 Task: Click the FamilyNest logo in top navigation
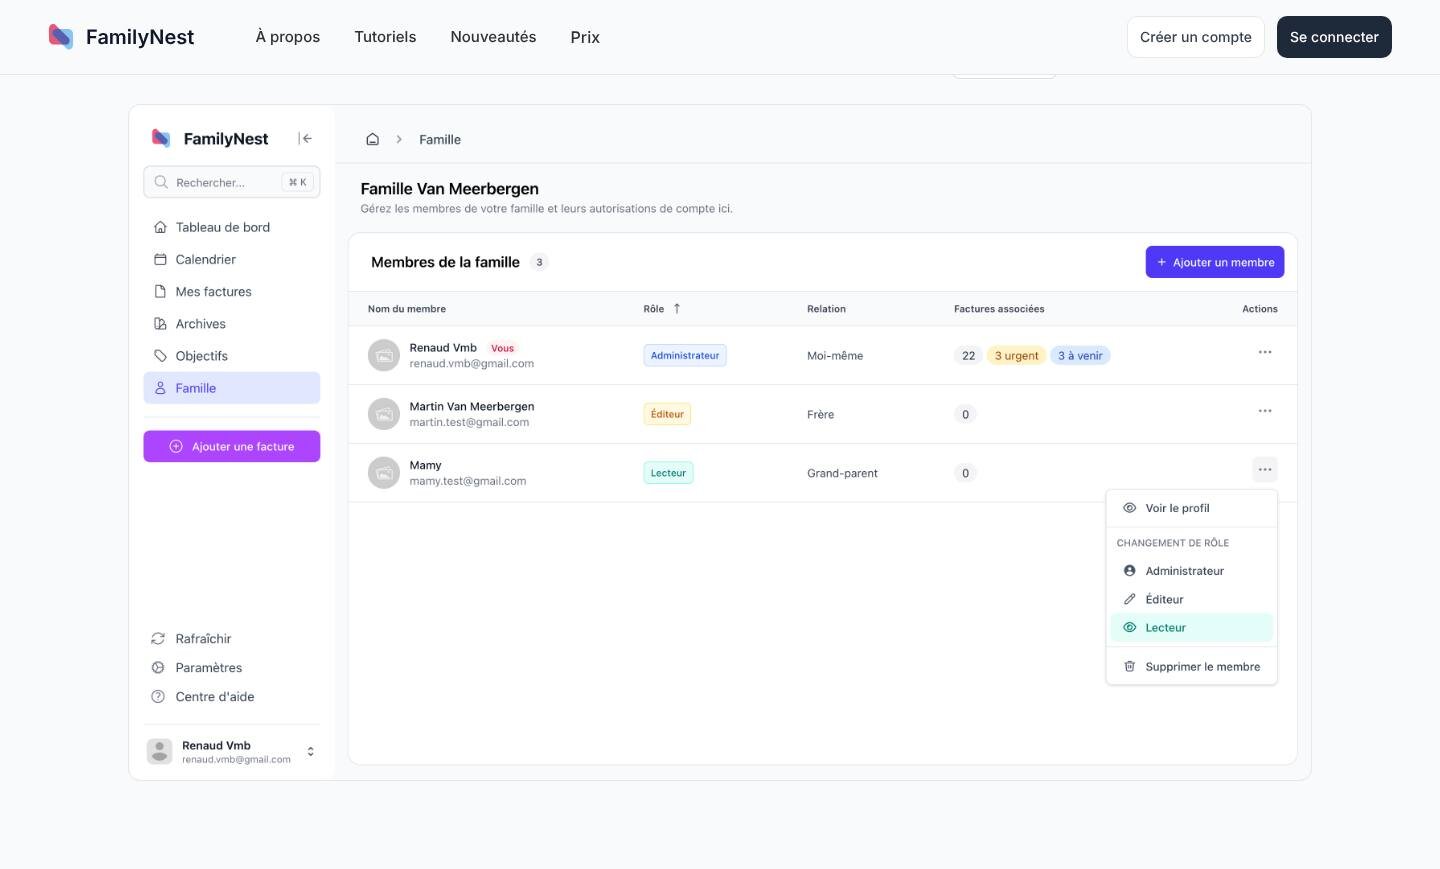click(121, 37)
